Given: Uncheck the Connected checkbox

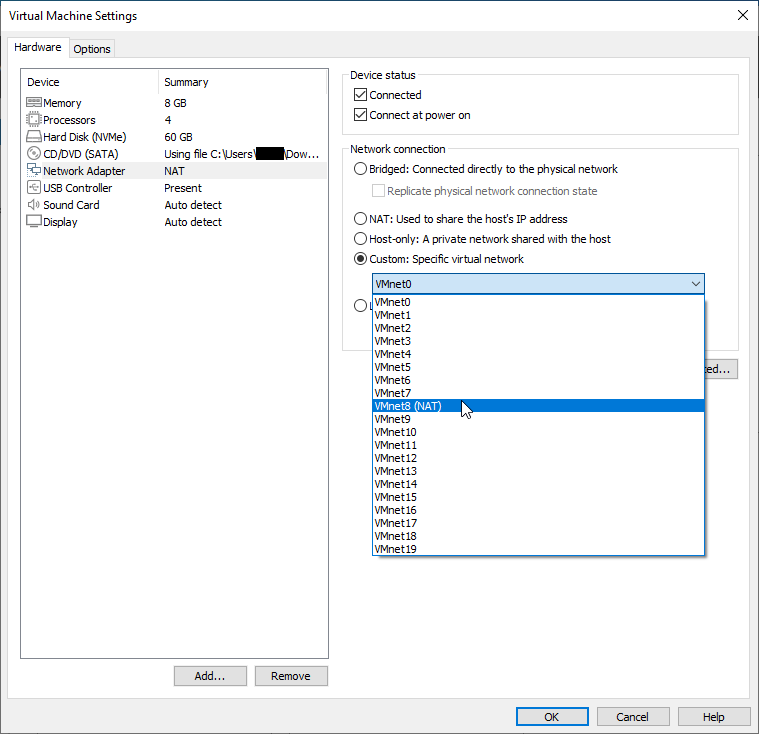Looking at the screenshot, I should click(x=360, y=95).
